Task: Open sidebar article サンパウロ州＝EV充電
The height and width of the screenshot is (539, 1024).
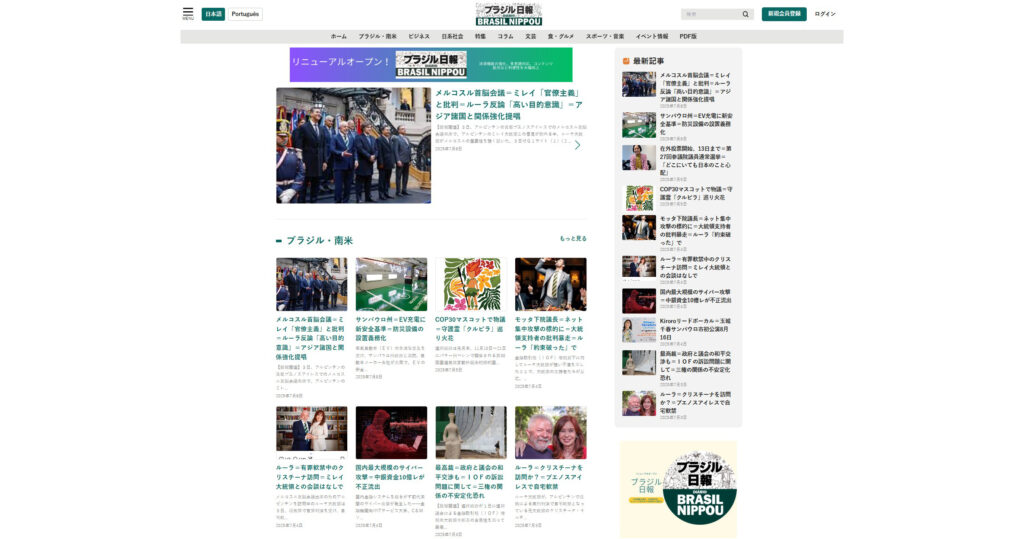Action: 696,123
